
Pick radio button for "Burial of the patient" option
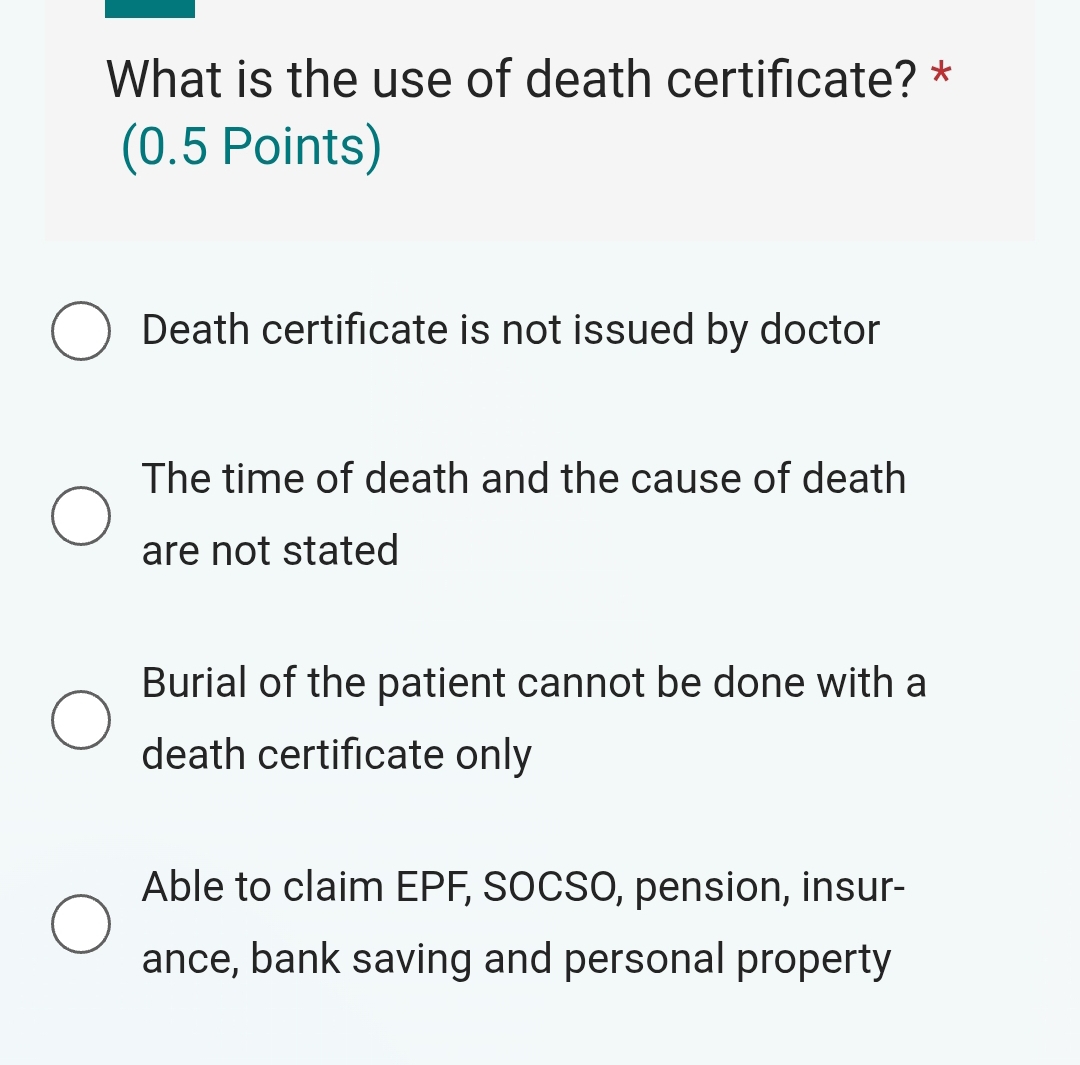[81, 719]
